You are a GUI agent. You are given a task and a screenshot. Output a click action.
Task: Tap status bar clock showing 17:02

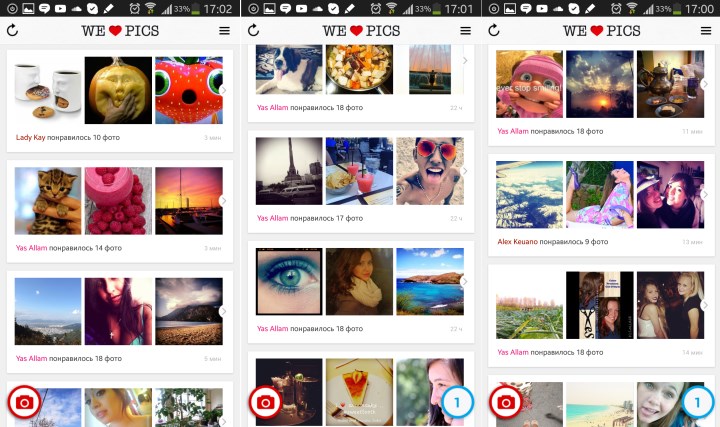(218, 9)
